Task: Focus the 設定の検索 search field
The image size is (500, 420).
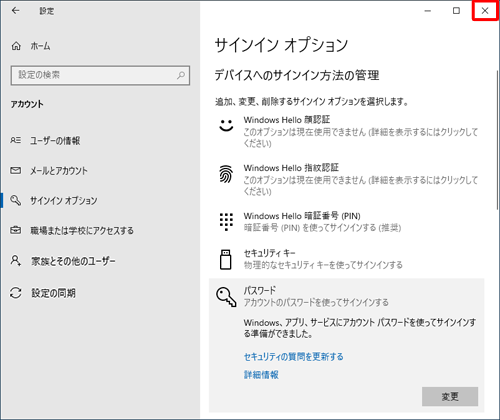Action: click(100, 75)
